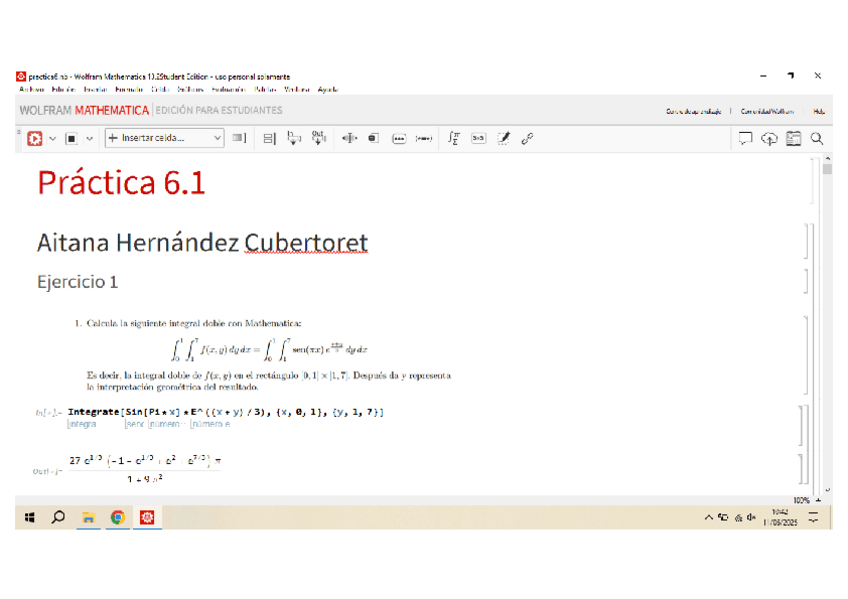Click the Abort evaluation stop icon

coord(71,138)
